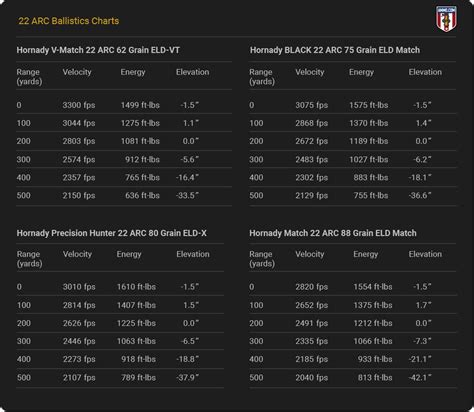Click Hornady Match 88 Grain ELD Match heading
Screen dimensions: 474x412
pyautogui.click(x=333, y=233)
